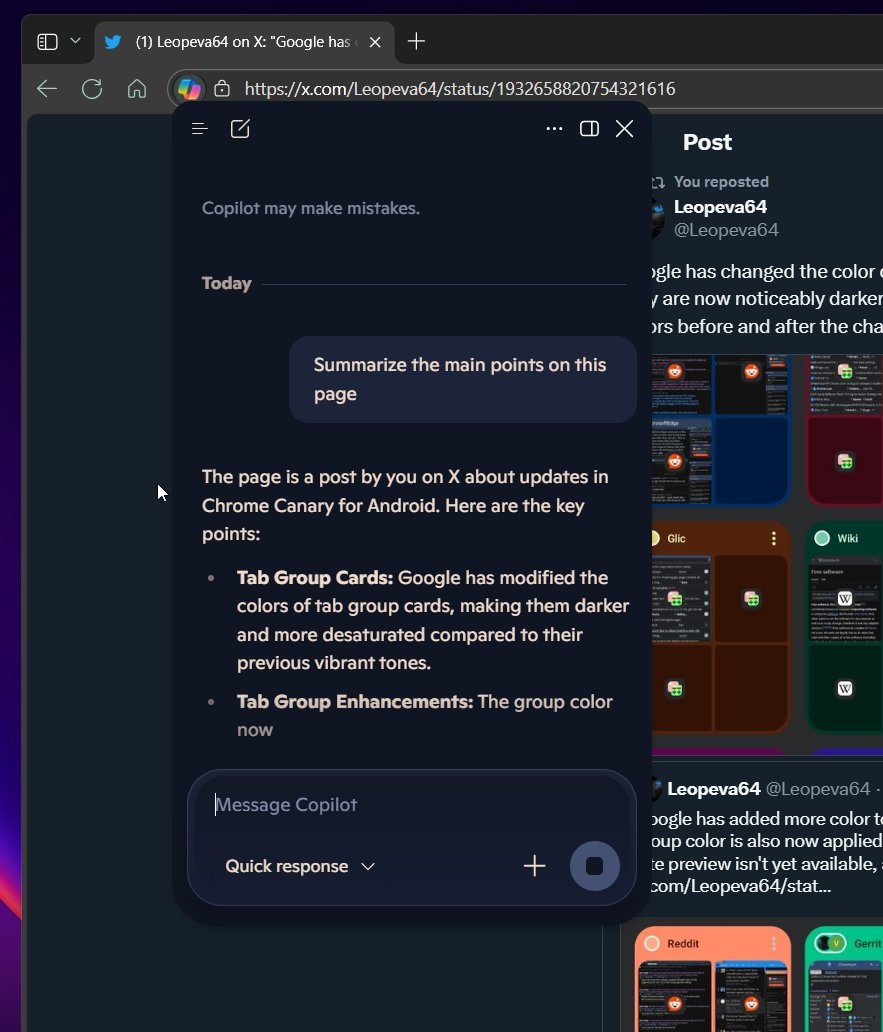Viewport: 883px width, 1032px height.
Task: Start a new Copilot chat
Action: tap(240, 129)
